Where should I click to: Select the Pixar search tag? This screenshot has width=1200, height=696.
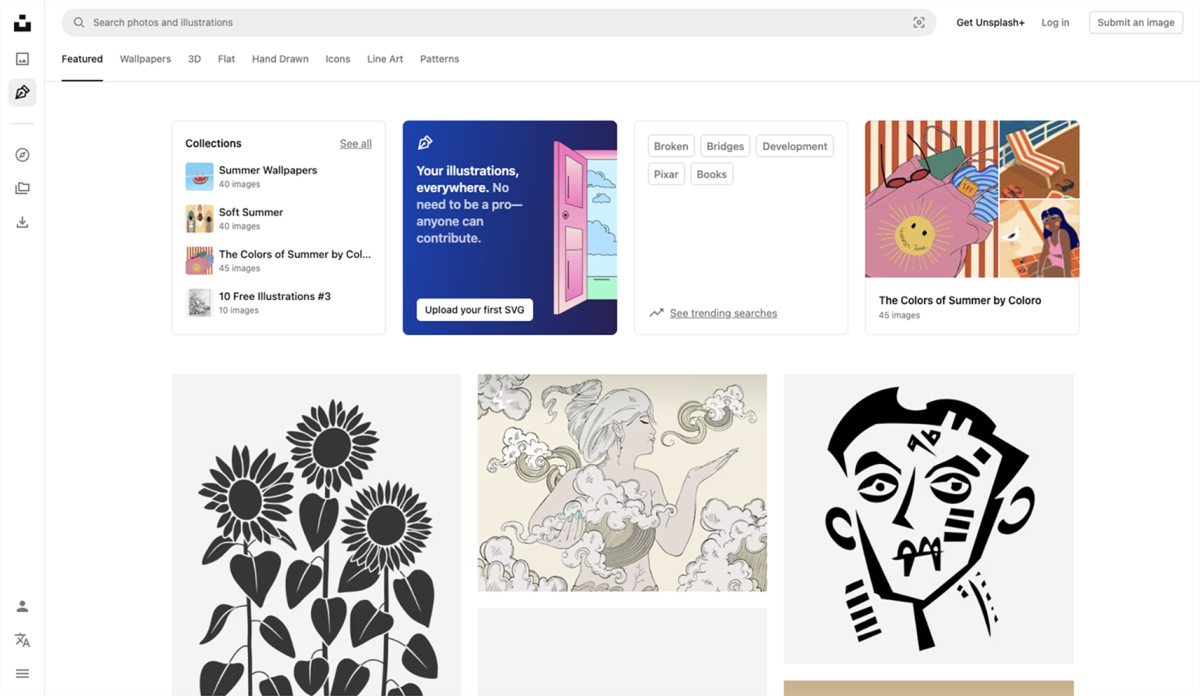pos(666,174)
